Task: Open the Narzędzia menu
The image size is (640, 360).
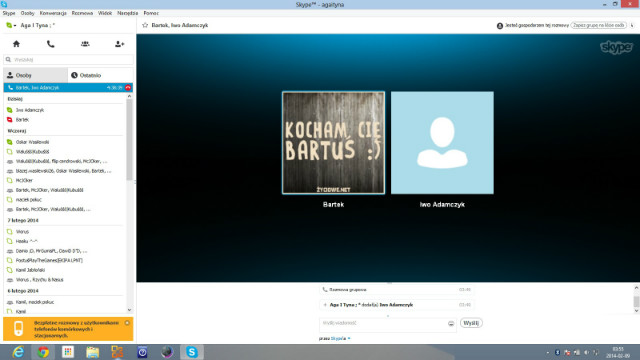Action: [x=128, y=13]
